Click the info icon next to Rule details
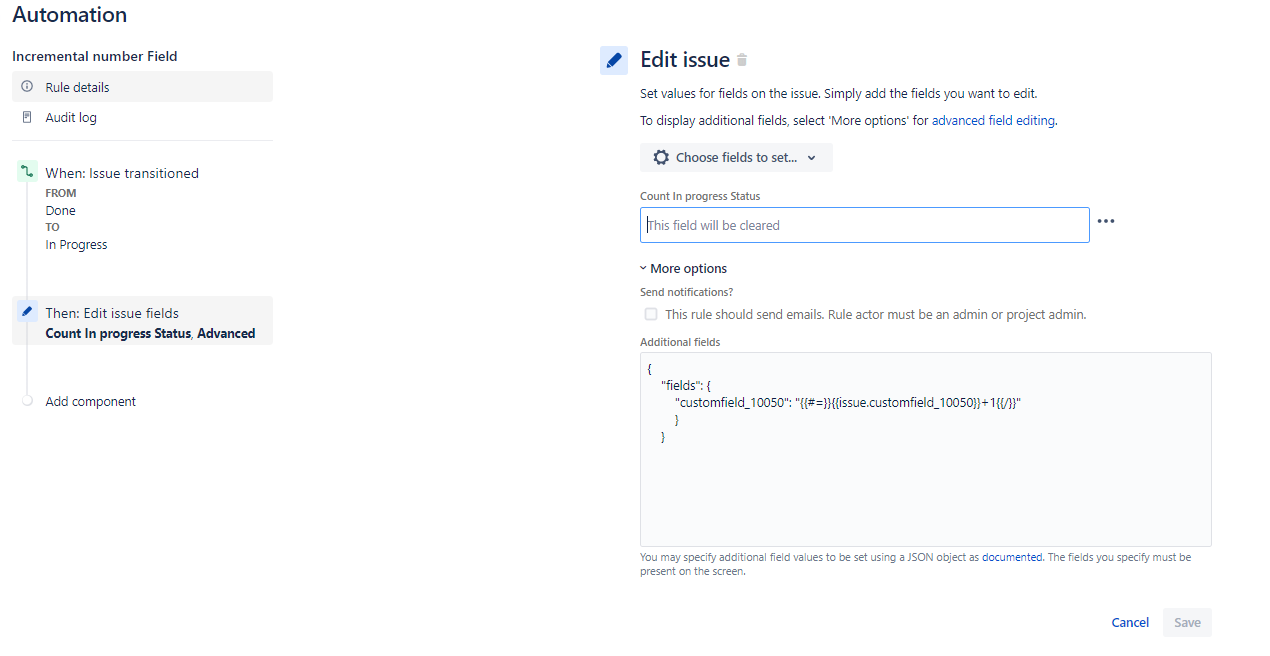Viewport: 1270px width, 656px height. [25, 87]
